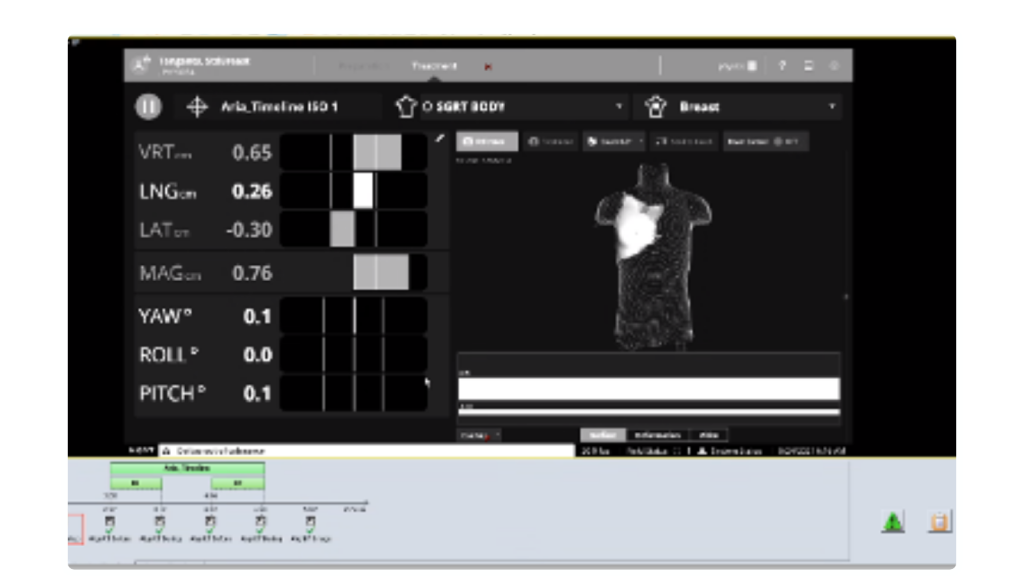Click the red X beside Treatment tab

pyautogui.click(x=488, y=67)
